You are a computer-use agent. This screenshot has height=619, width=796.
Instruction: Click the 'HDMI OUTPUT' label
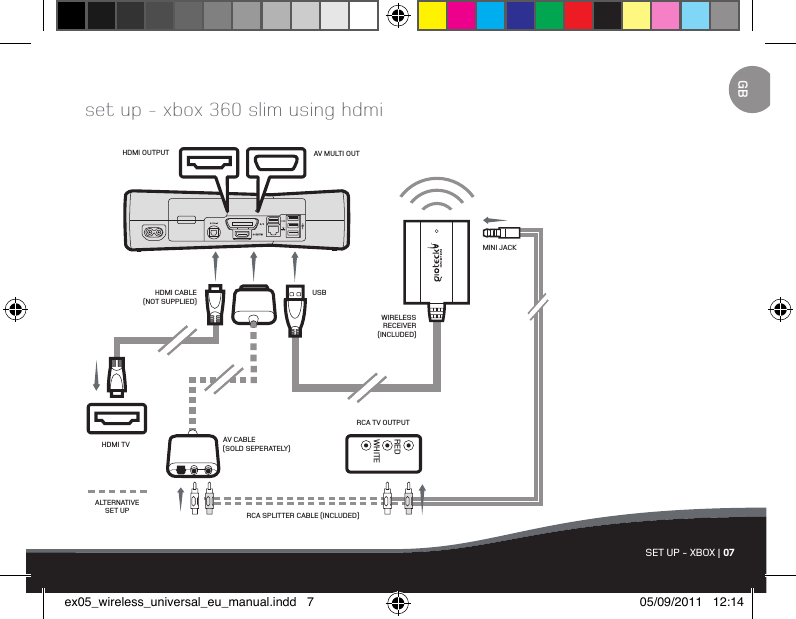click(146, 152)
